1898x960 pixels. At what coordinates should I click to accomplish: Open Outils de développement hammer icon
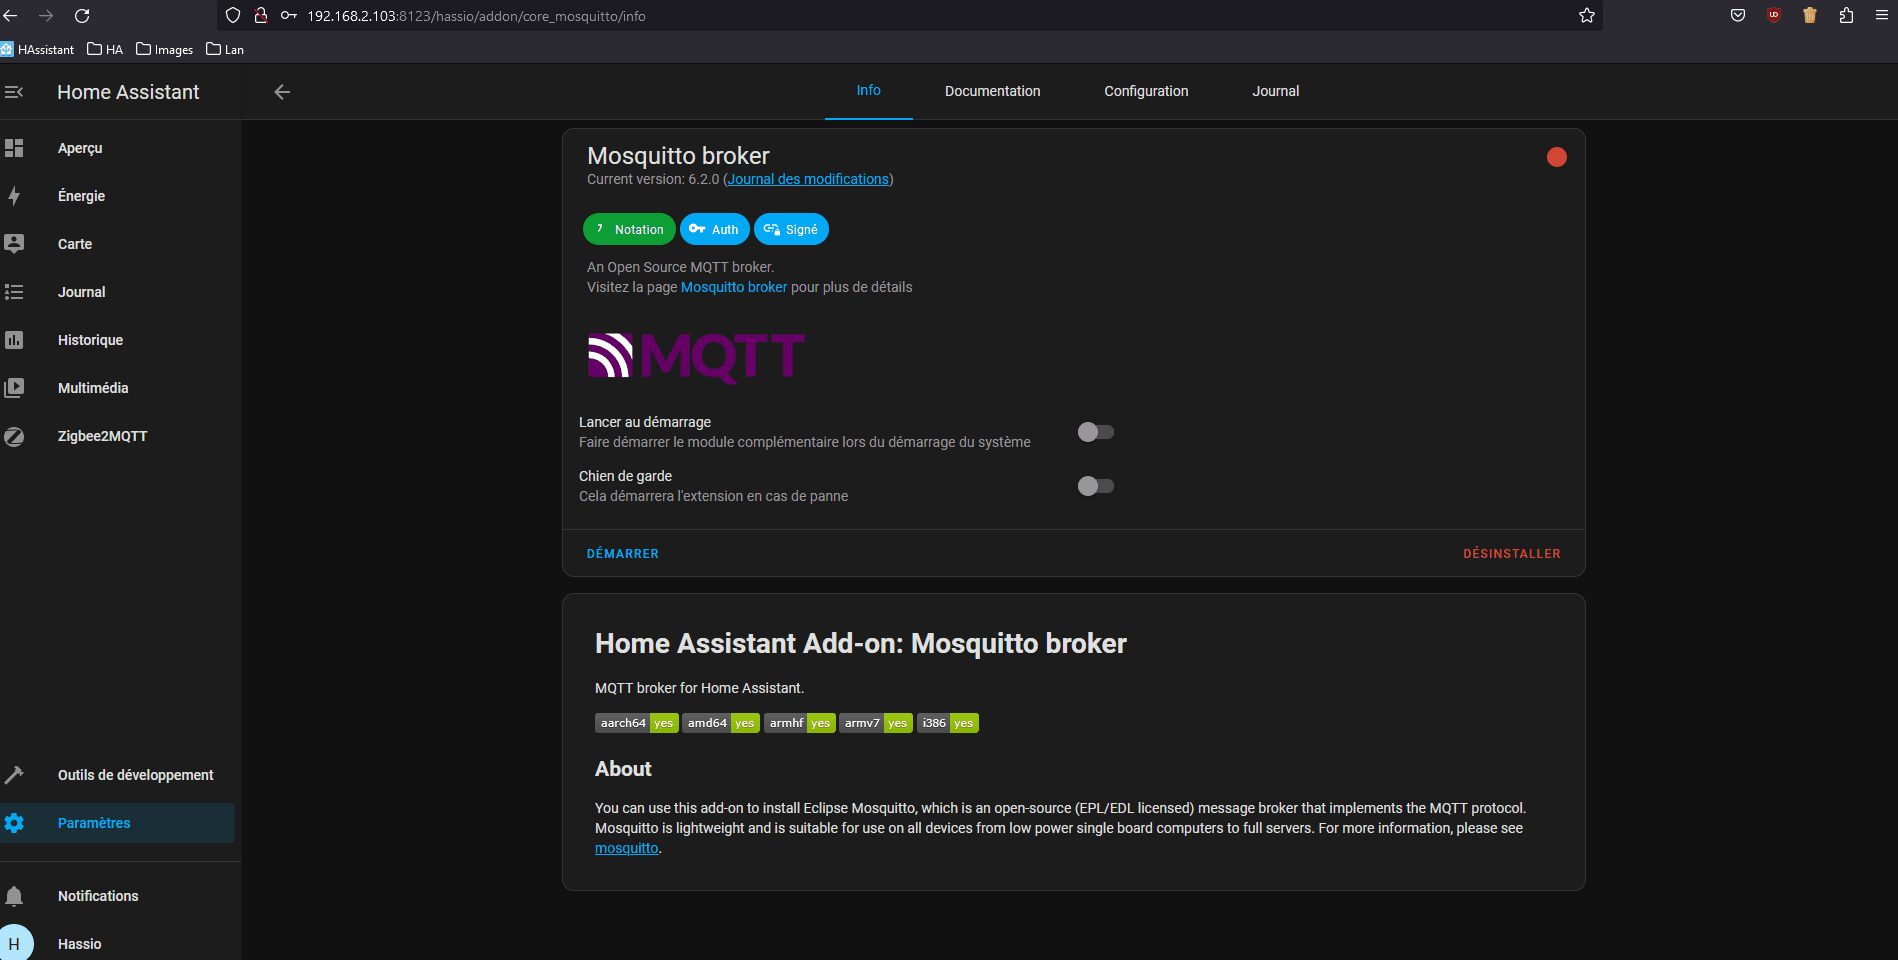coord(14,775)
